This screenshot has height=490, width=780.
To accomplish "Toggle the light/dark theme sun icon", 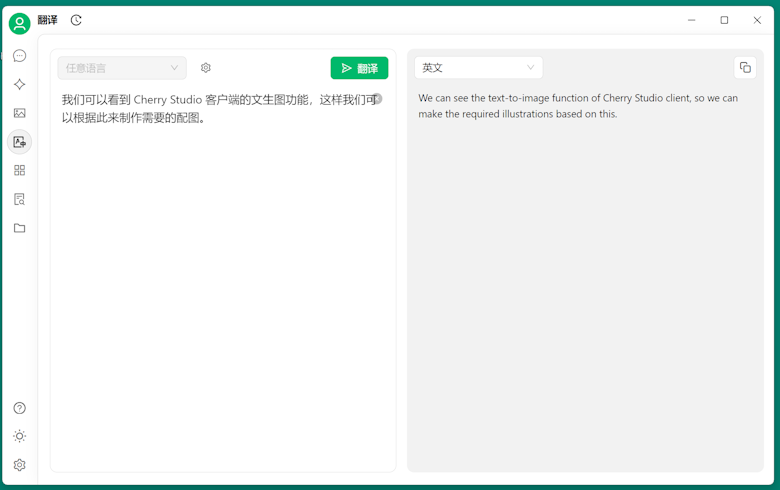I will [x=19, y=436].
